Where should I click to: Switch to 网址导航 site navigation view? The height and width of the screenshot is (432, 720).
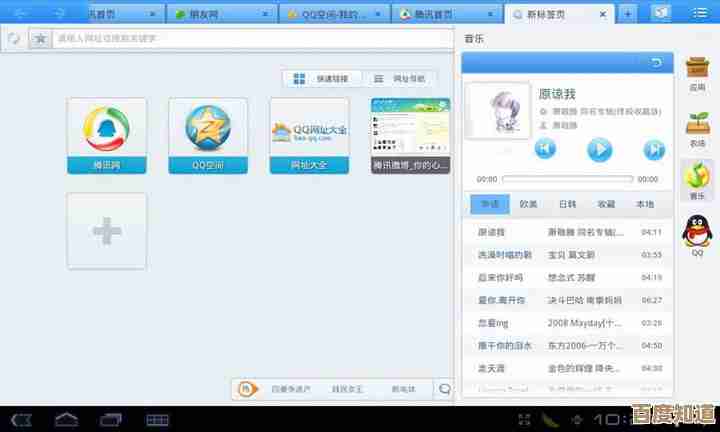399,78
